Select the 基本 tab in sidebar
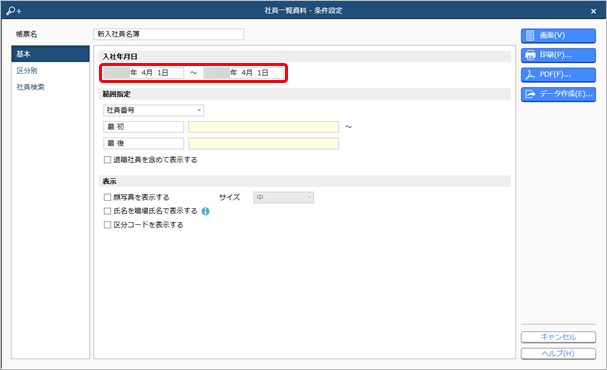 click(x=50, y=54)
